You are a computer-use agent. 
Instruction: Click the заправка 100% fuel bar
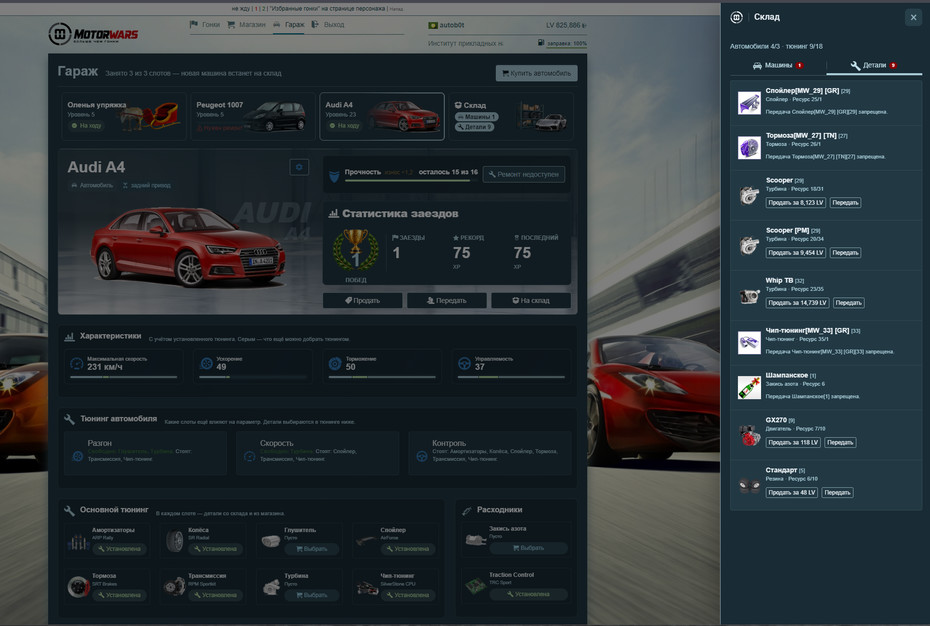pos(566,43)
